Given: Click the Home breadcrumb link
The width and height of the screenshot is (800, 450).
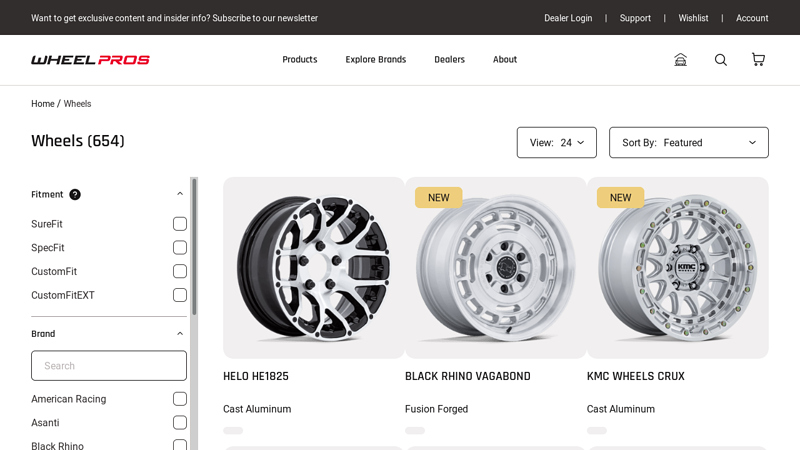Looking at the screenshot, I should [42, 104].
